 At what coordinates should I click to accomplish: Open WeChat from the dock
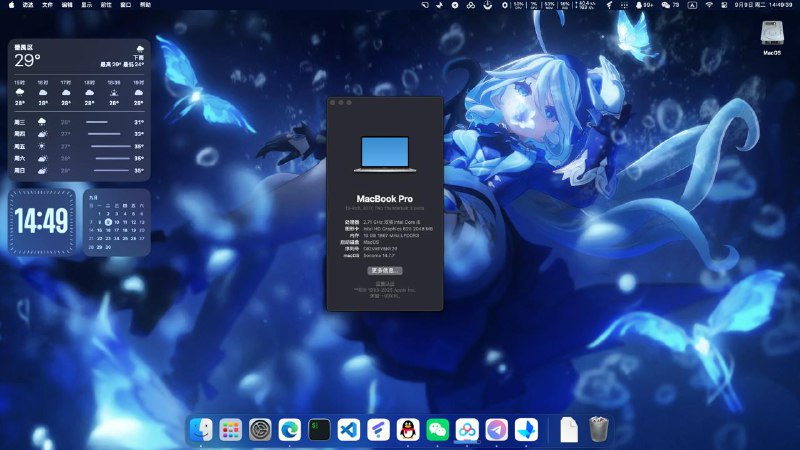point(437,429)
